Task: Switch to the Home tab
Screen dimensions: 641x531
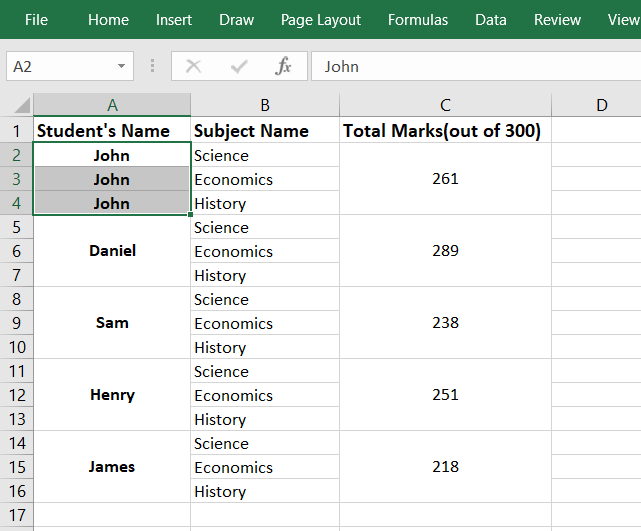Action: (x=108, y=20)
